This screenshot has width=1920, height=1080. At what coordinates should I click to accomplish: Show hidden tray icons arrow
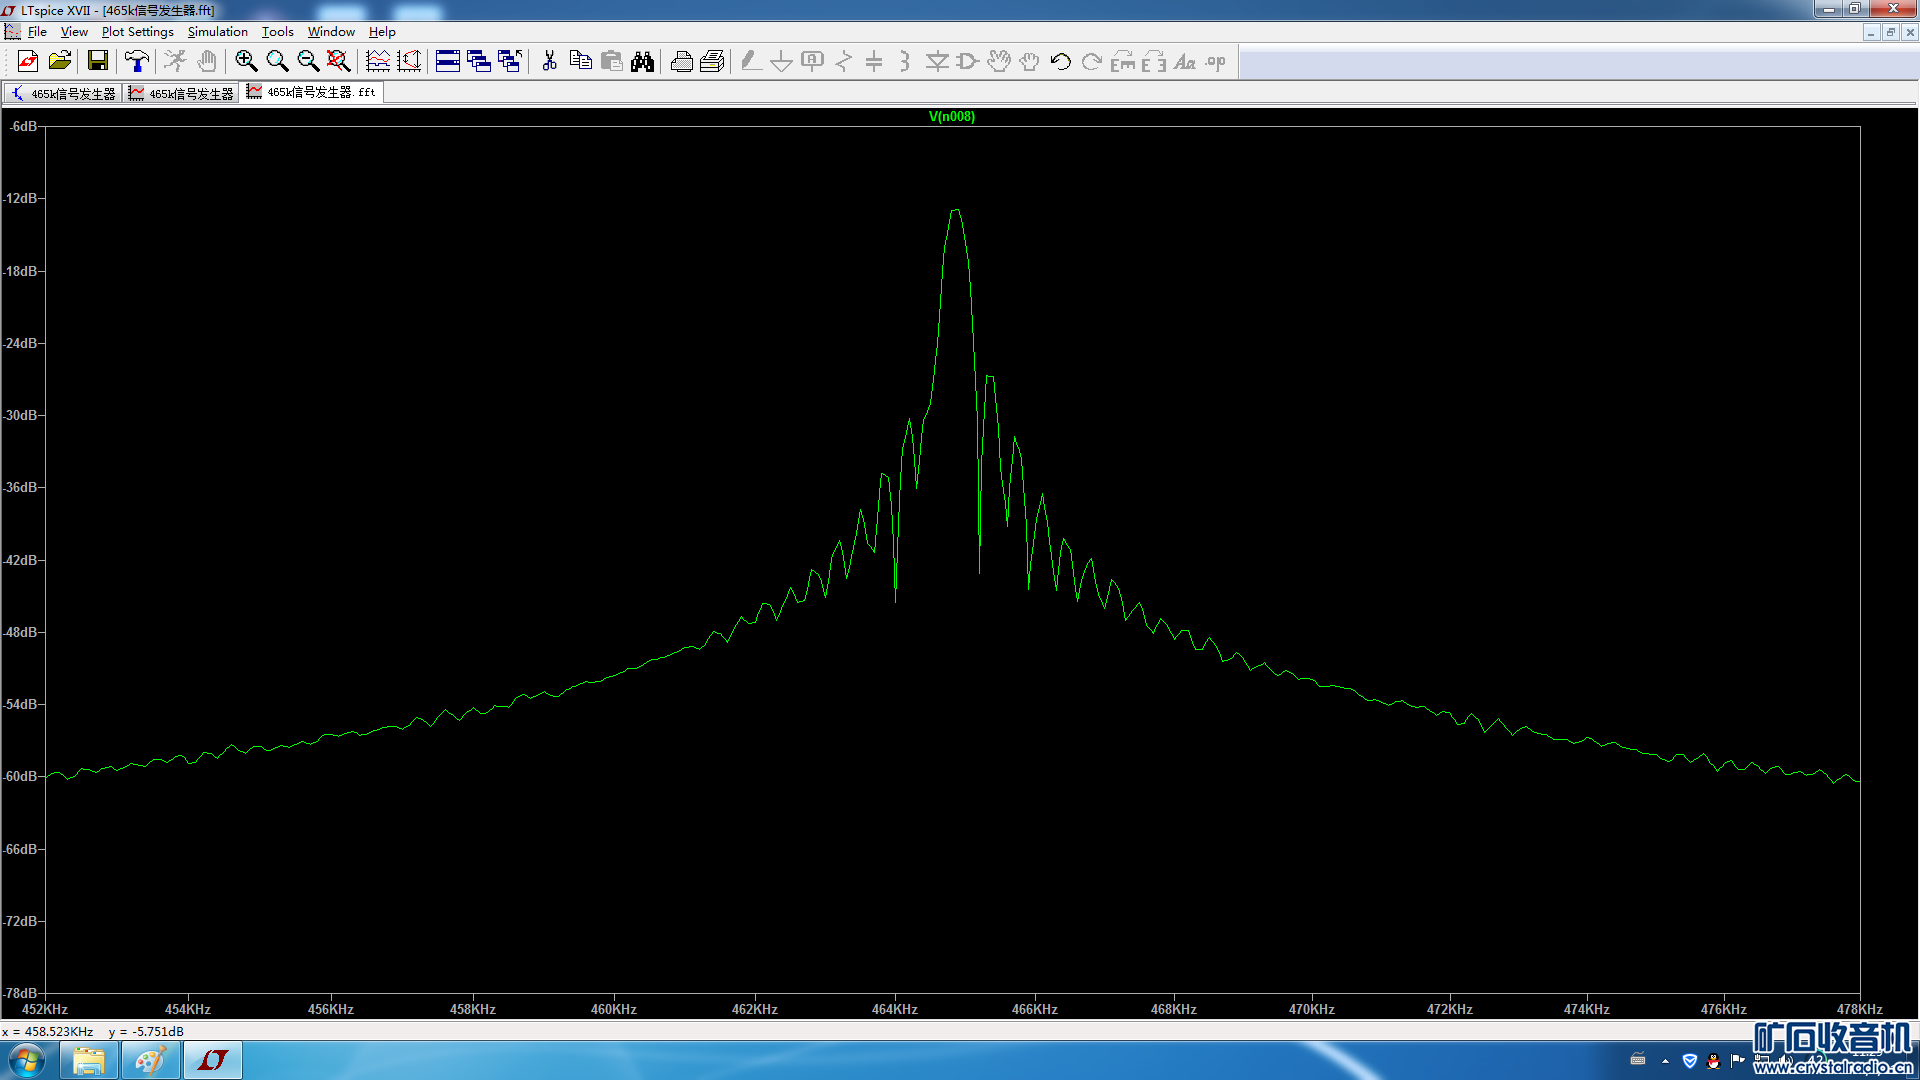pos(1665,1061)
